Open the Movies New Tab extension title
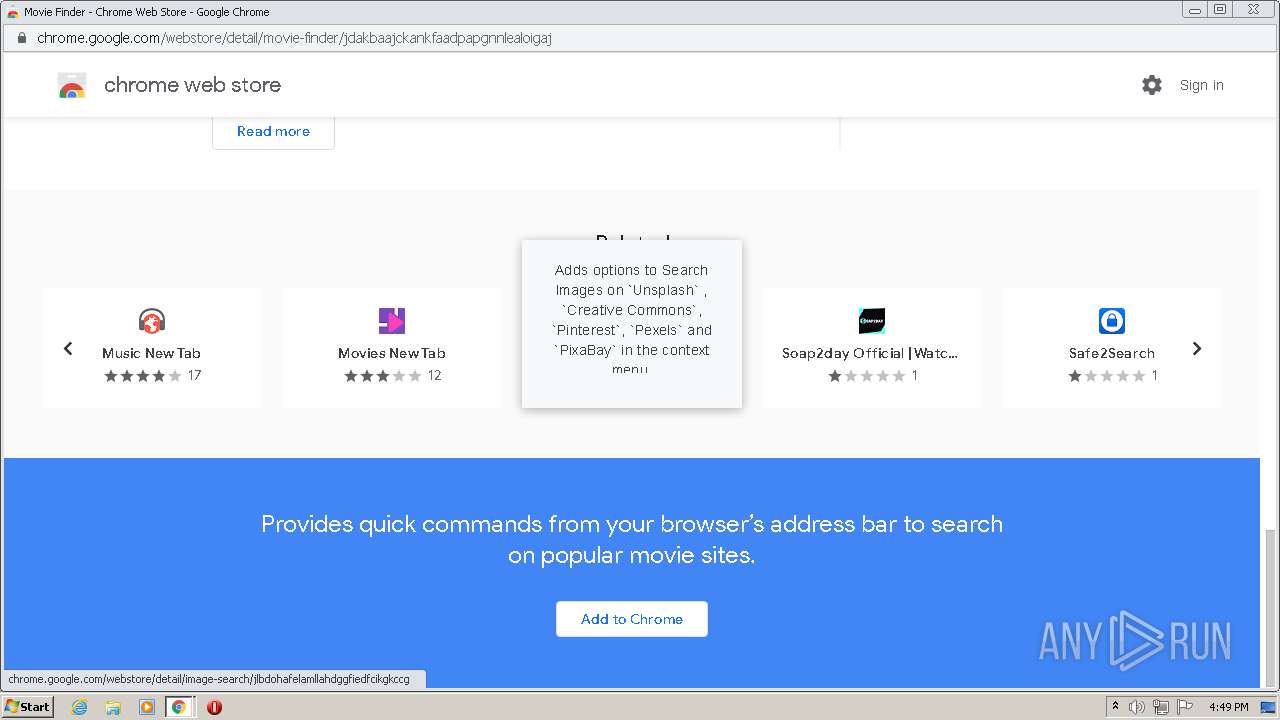1280x720 pixels. (392, 353)
